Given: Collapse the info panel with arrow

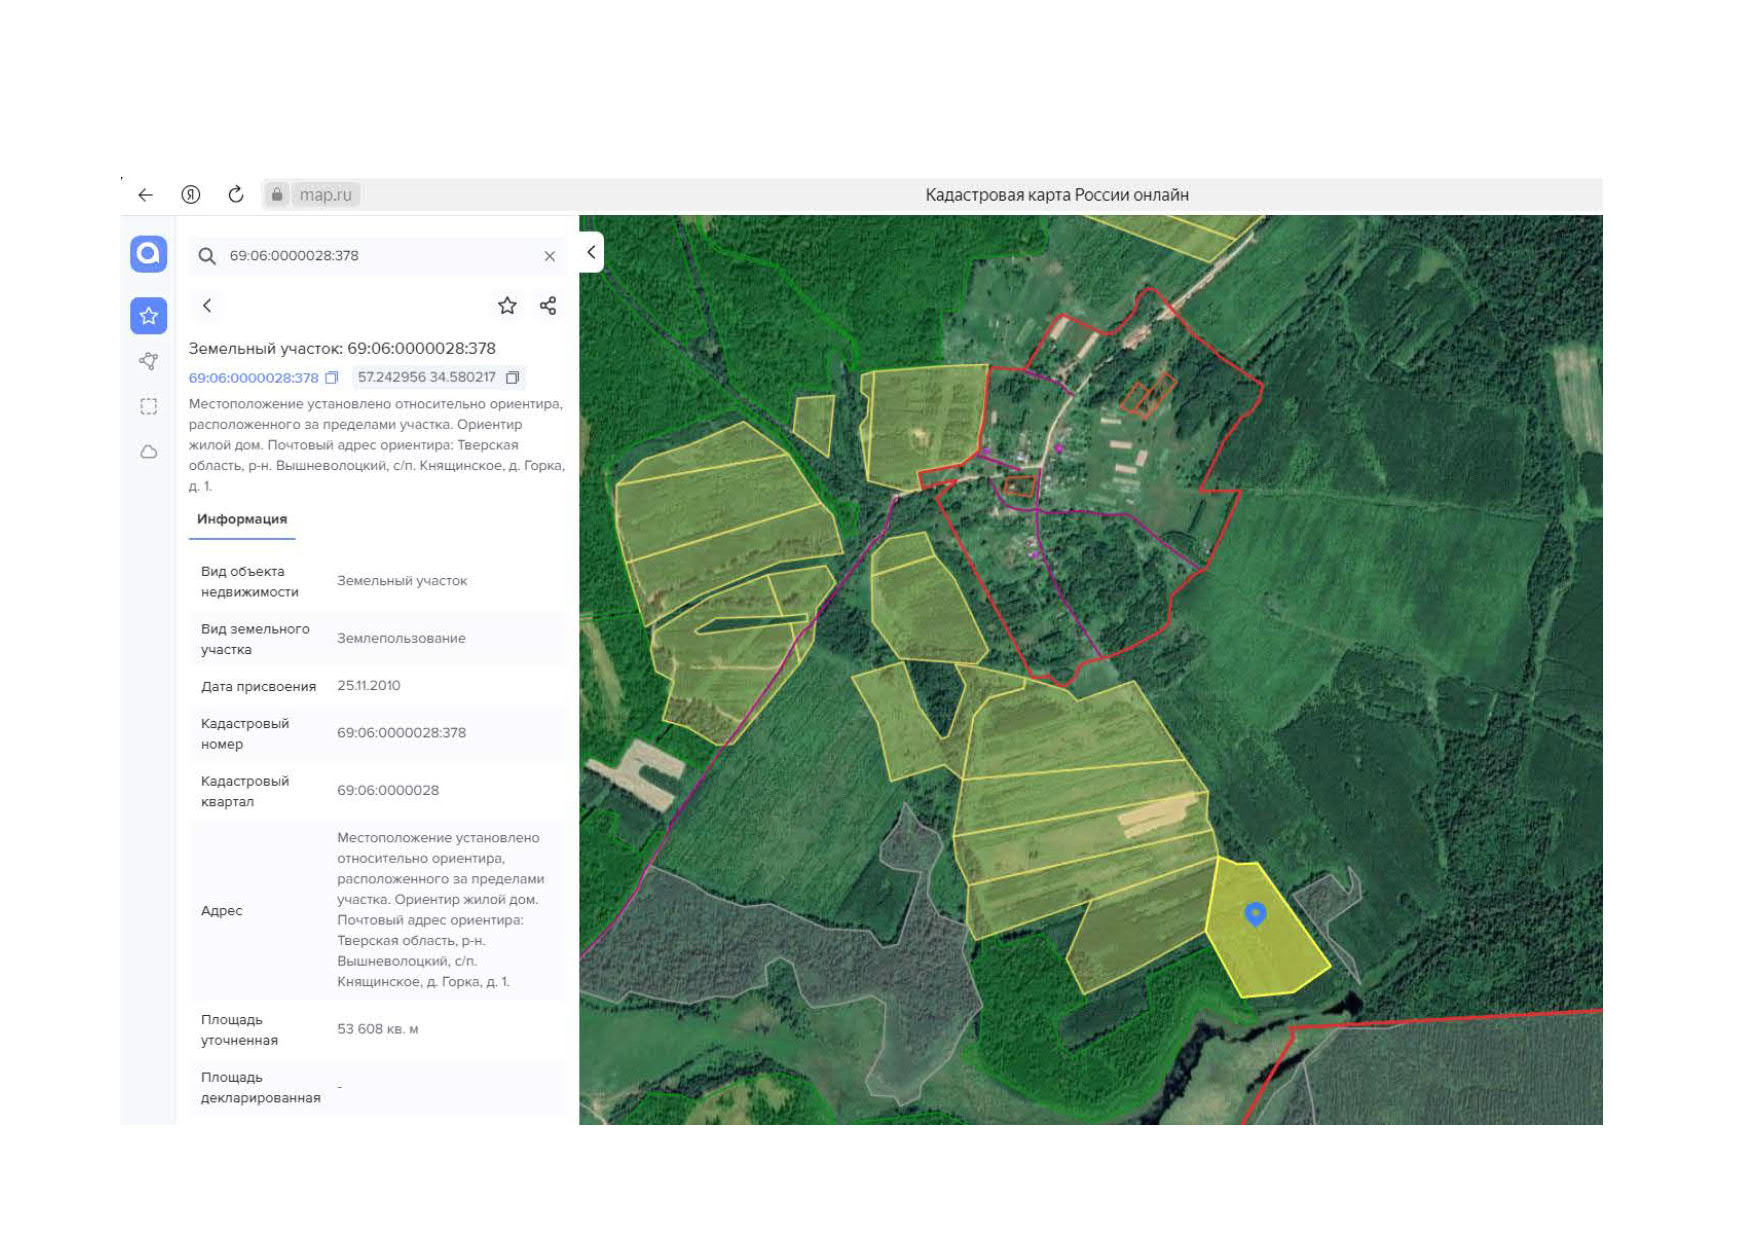Looking at the screenshot, I should point(591,252).
